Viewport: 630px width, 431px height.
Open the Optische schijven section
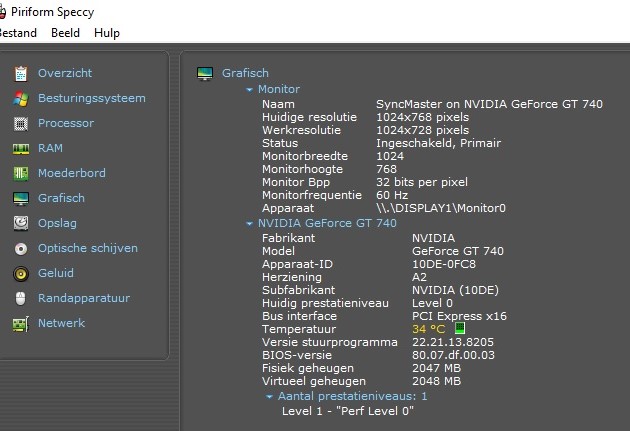88,248
